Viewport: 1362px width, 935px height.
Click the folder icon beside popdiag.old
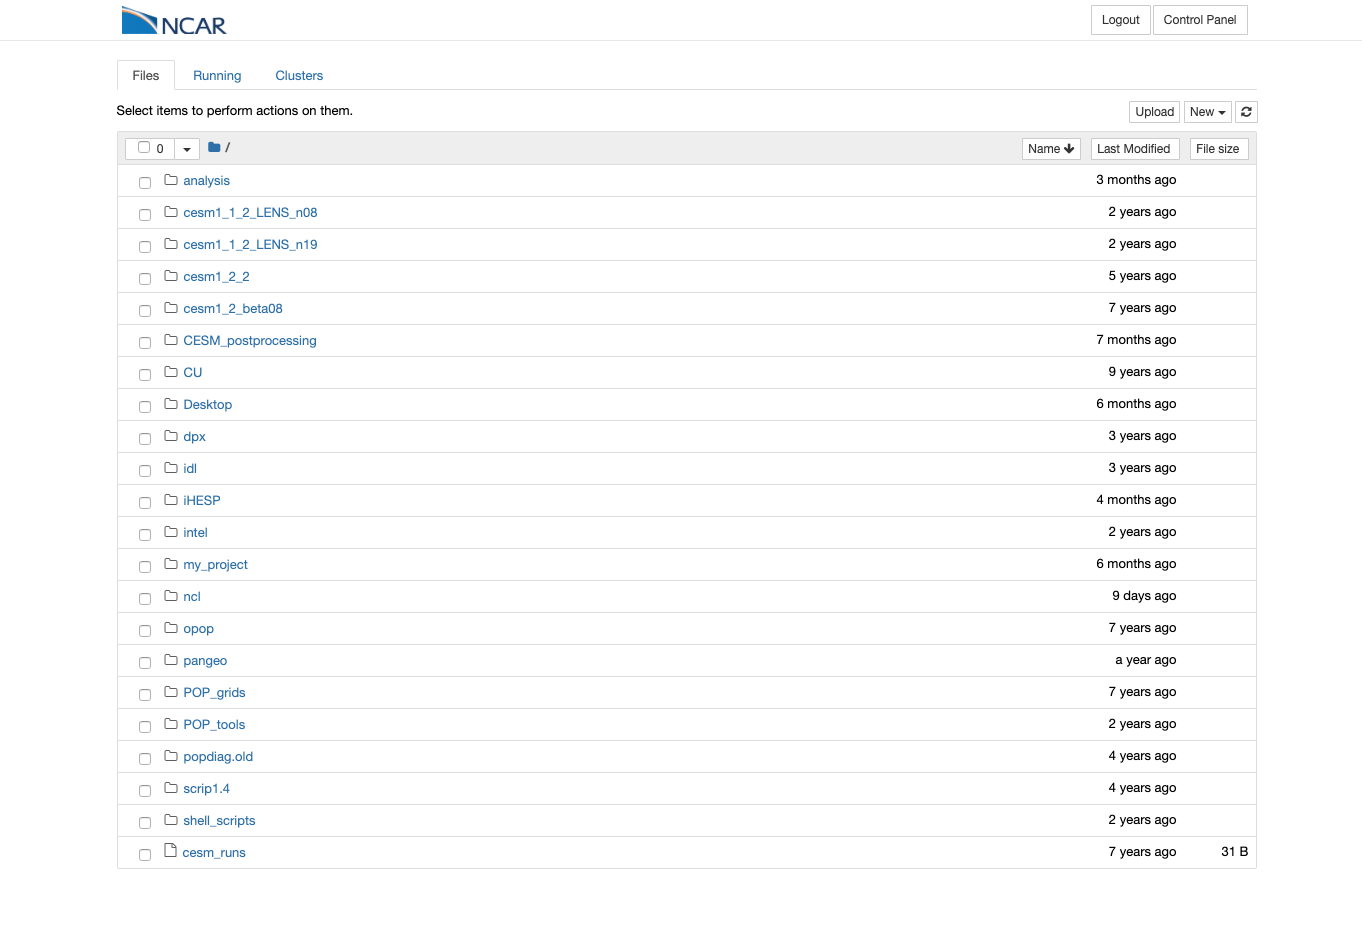pyautogui.click(x=171, y=756)
